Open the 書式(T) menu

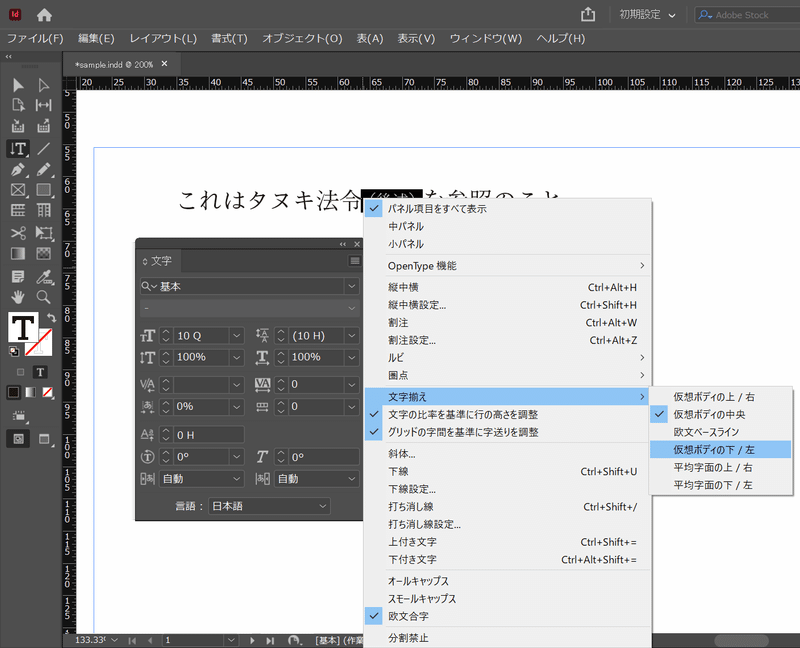pos(229,39)
